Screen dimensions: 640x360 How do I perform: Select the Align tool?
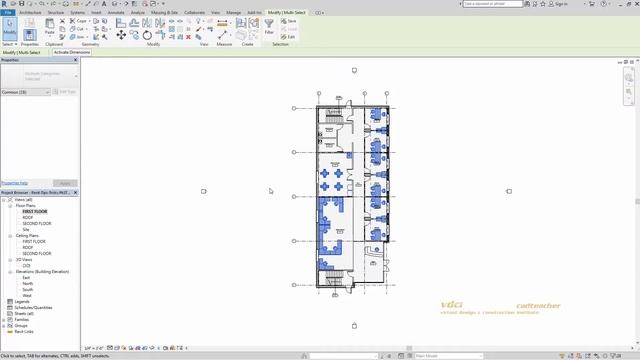[121, 23]
